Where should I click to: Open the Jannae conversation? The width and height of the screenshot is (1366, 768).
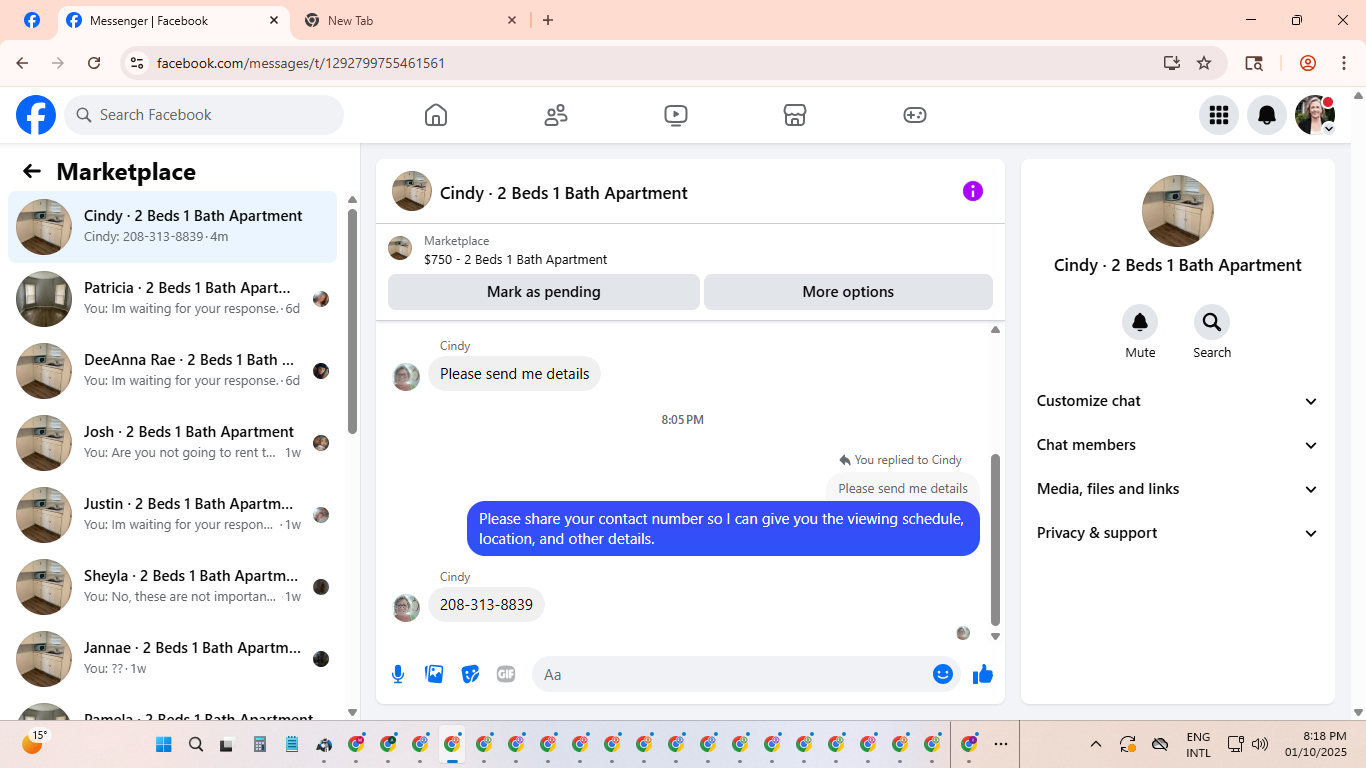pyautogui.click(x=172, y=659)
